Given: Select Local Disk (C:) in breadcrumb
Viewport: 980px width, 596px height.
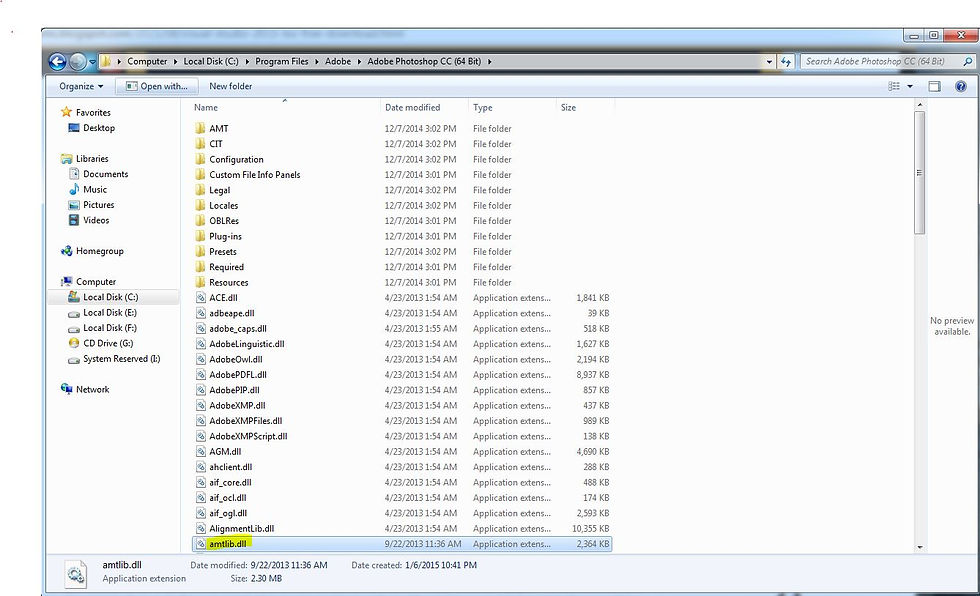Looking at the screenshot, I should (211, 61).
